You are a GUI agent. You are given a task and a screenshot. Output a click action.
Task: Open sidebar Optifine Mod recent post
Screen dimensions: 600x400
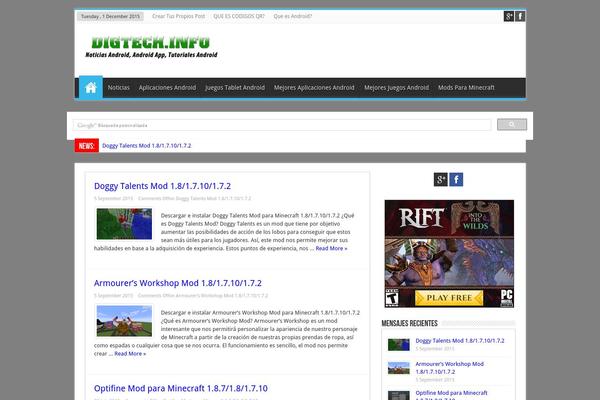click(452, 396)
